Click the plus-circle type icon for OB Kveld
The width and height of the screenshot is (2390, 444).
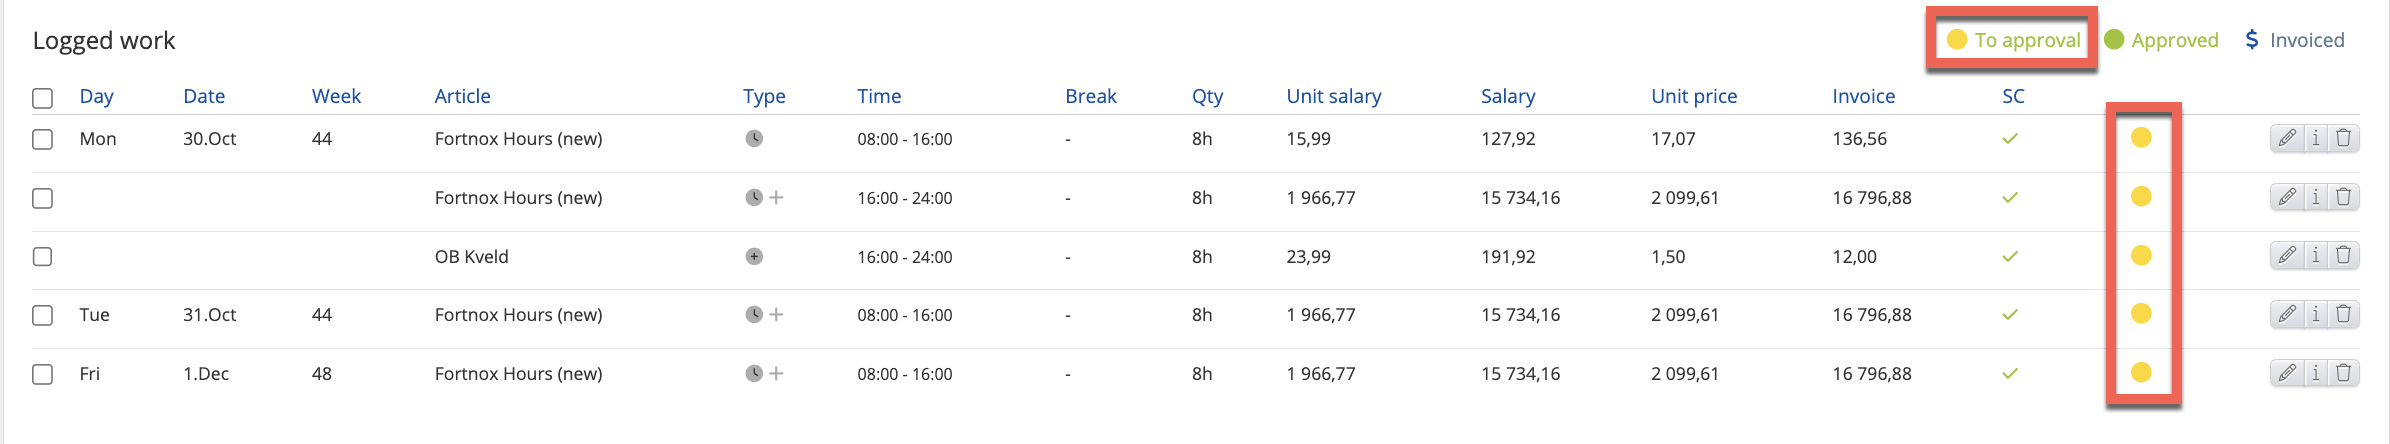pos(754,256)
